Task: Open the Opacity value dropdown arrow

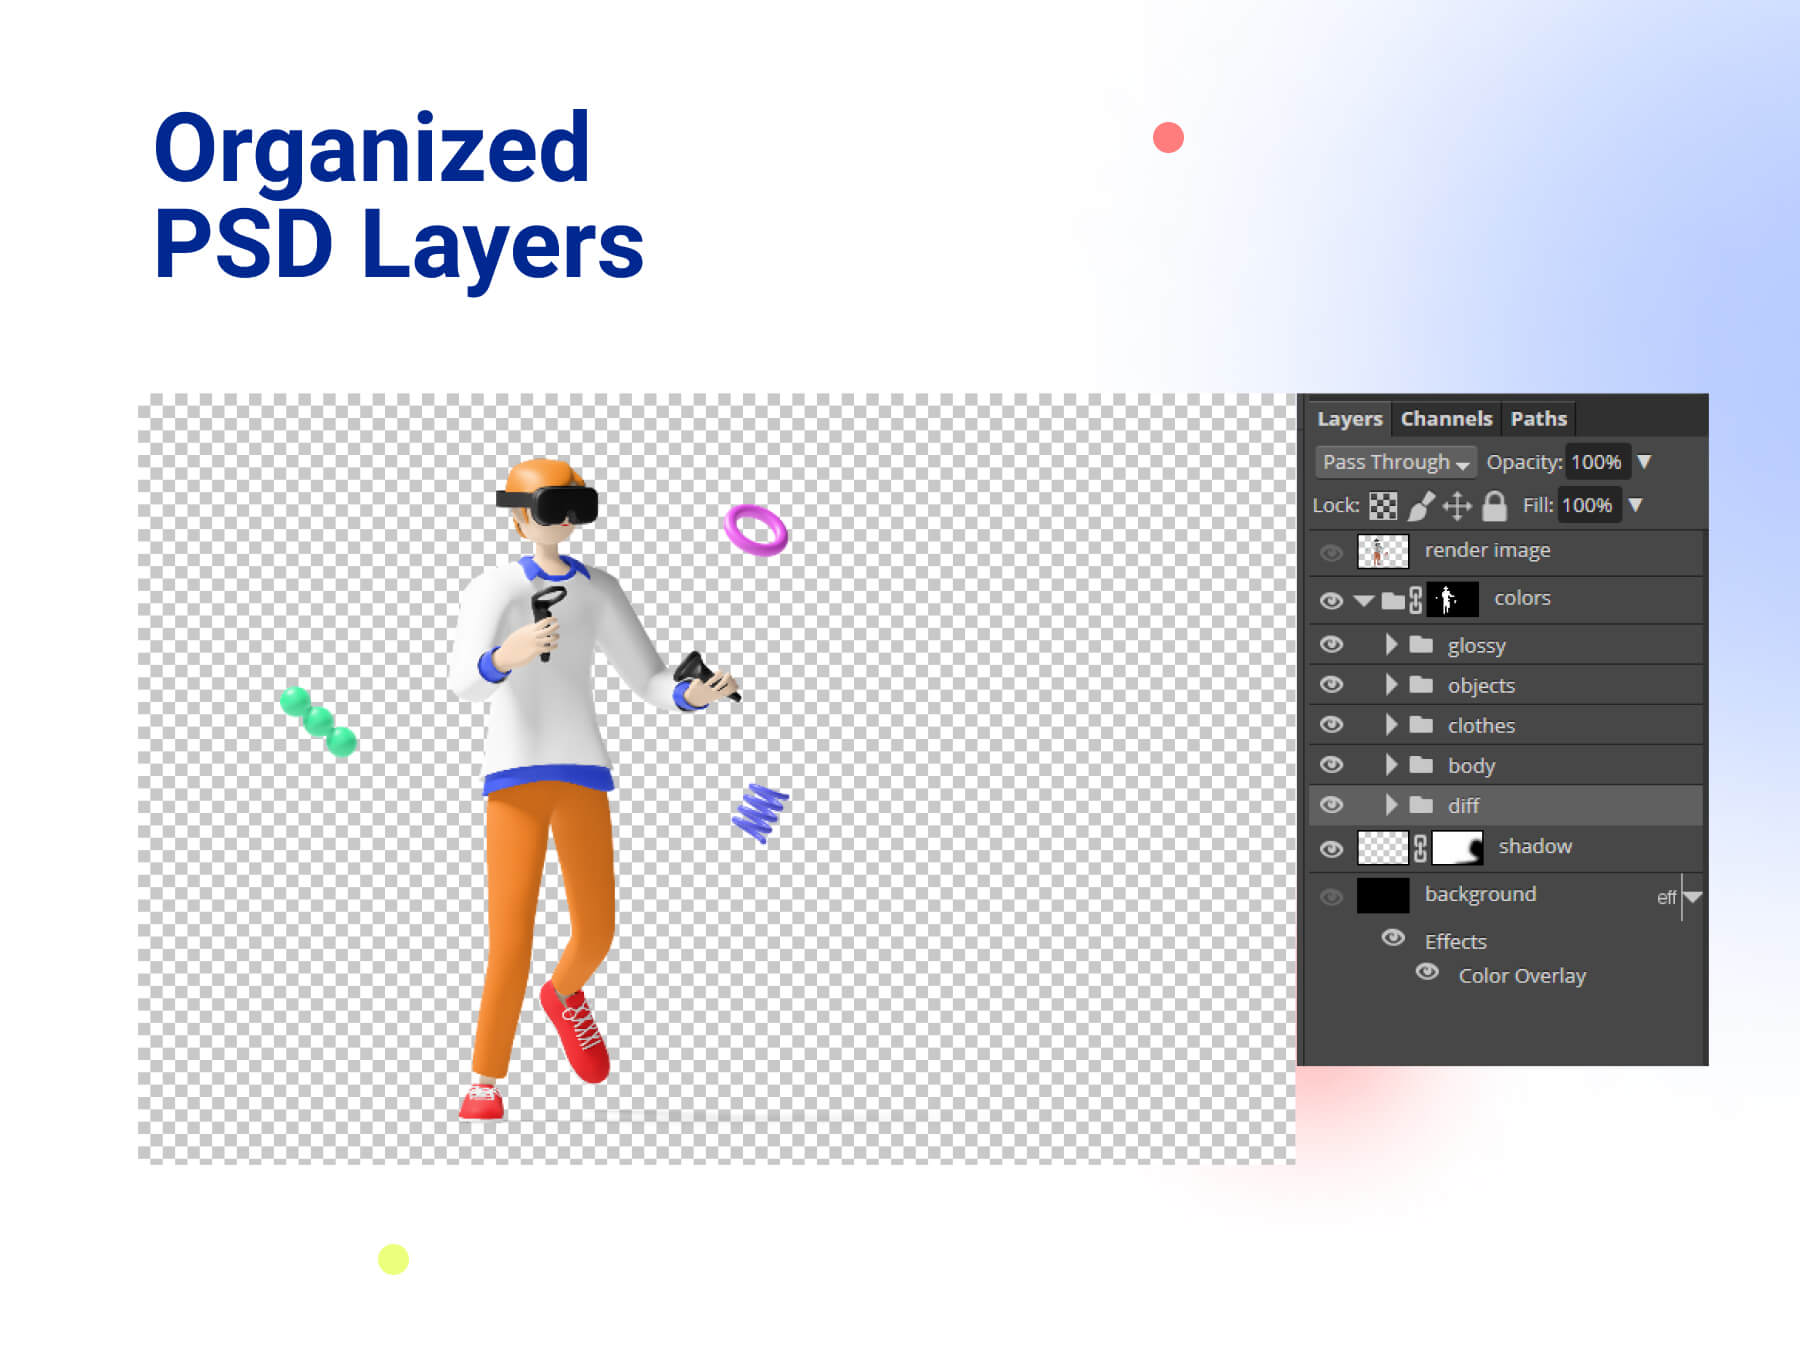Action: coord(1645,462)
